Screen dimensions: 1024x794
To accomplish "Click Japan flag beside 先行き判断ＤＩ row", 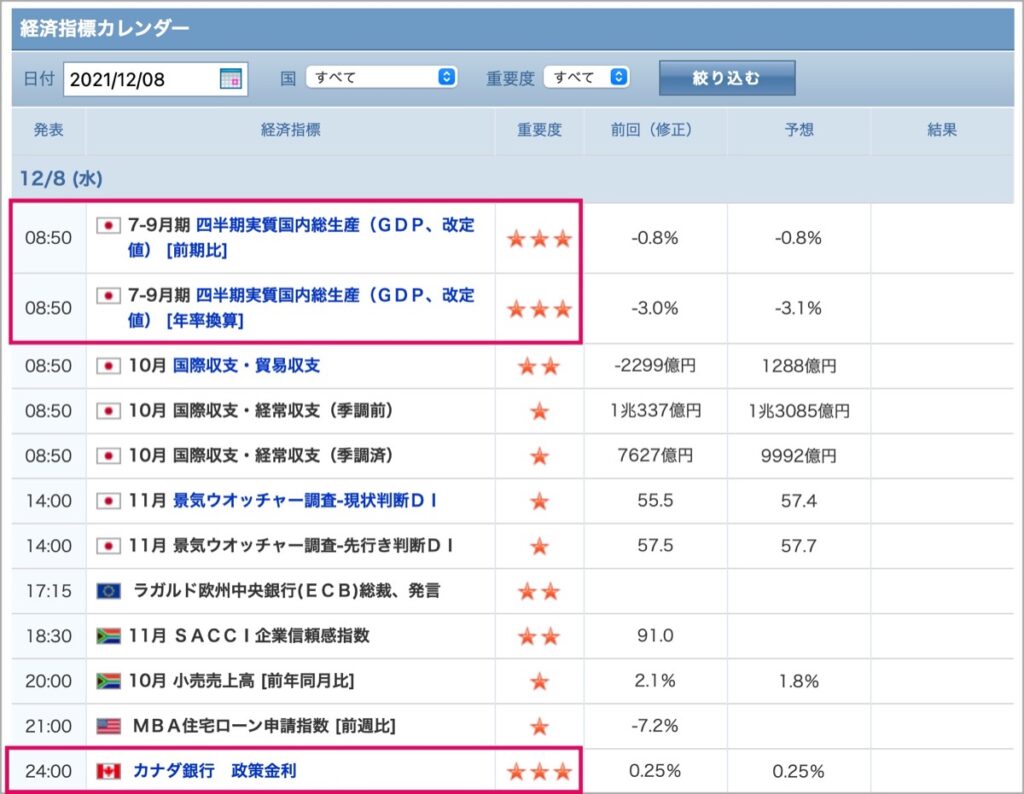I will tap(108, 546).
